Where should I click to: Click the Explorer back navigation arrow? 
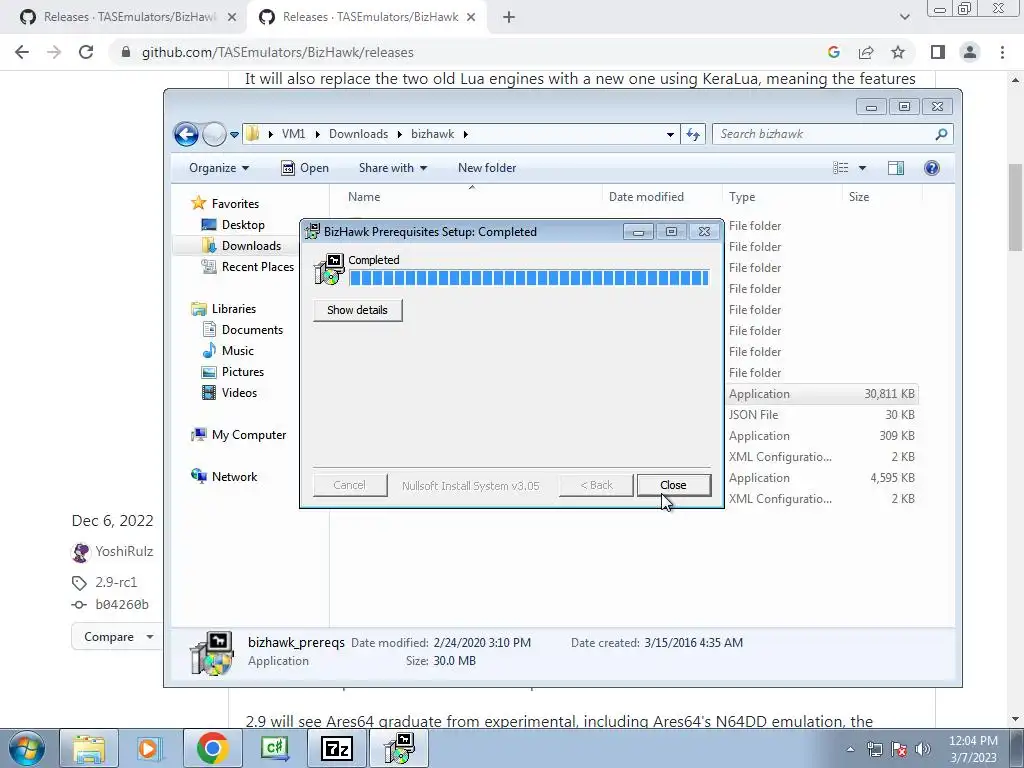186,135
